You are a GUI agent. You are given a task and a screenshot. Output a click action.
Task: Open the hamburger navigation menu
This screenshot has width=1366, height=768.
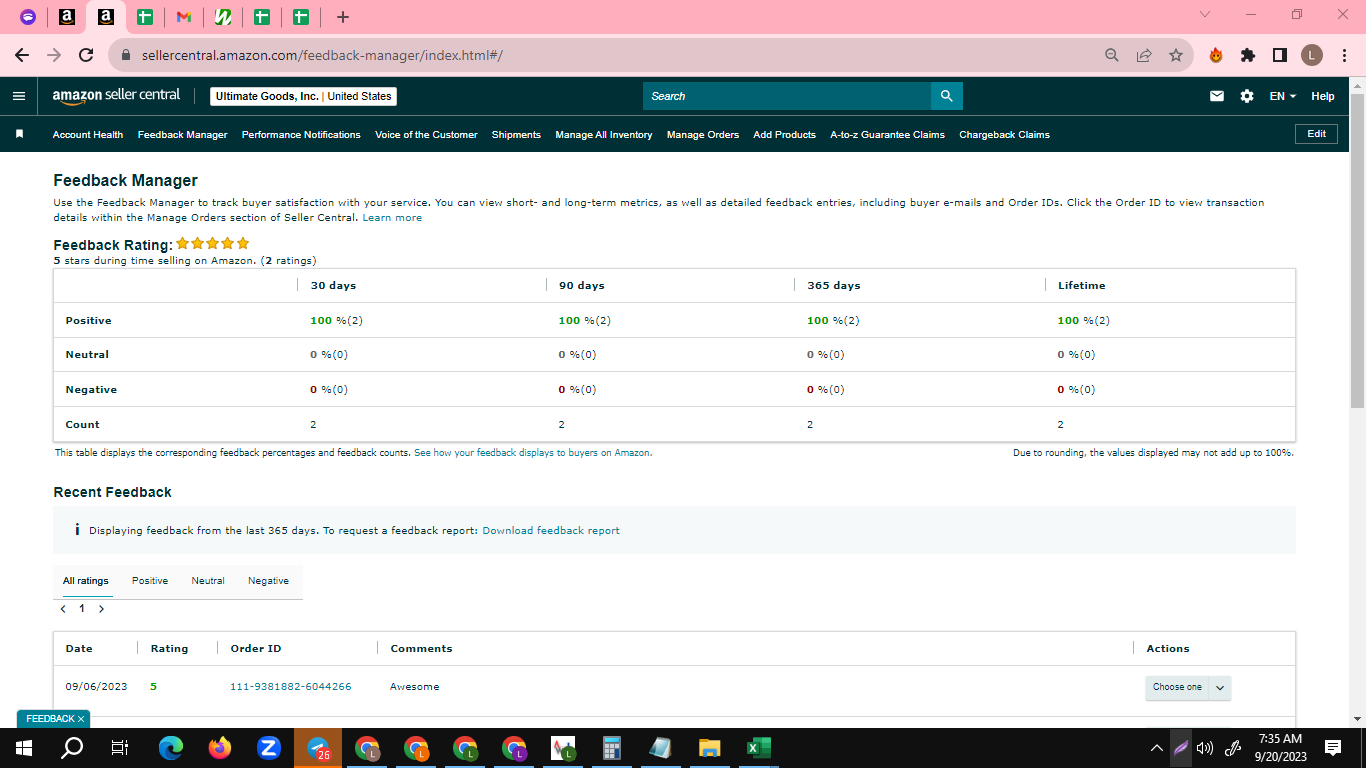pyautogui.click(x=18, y=96)
